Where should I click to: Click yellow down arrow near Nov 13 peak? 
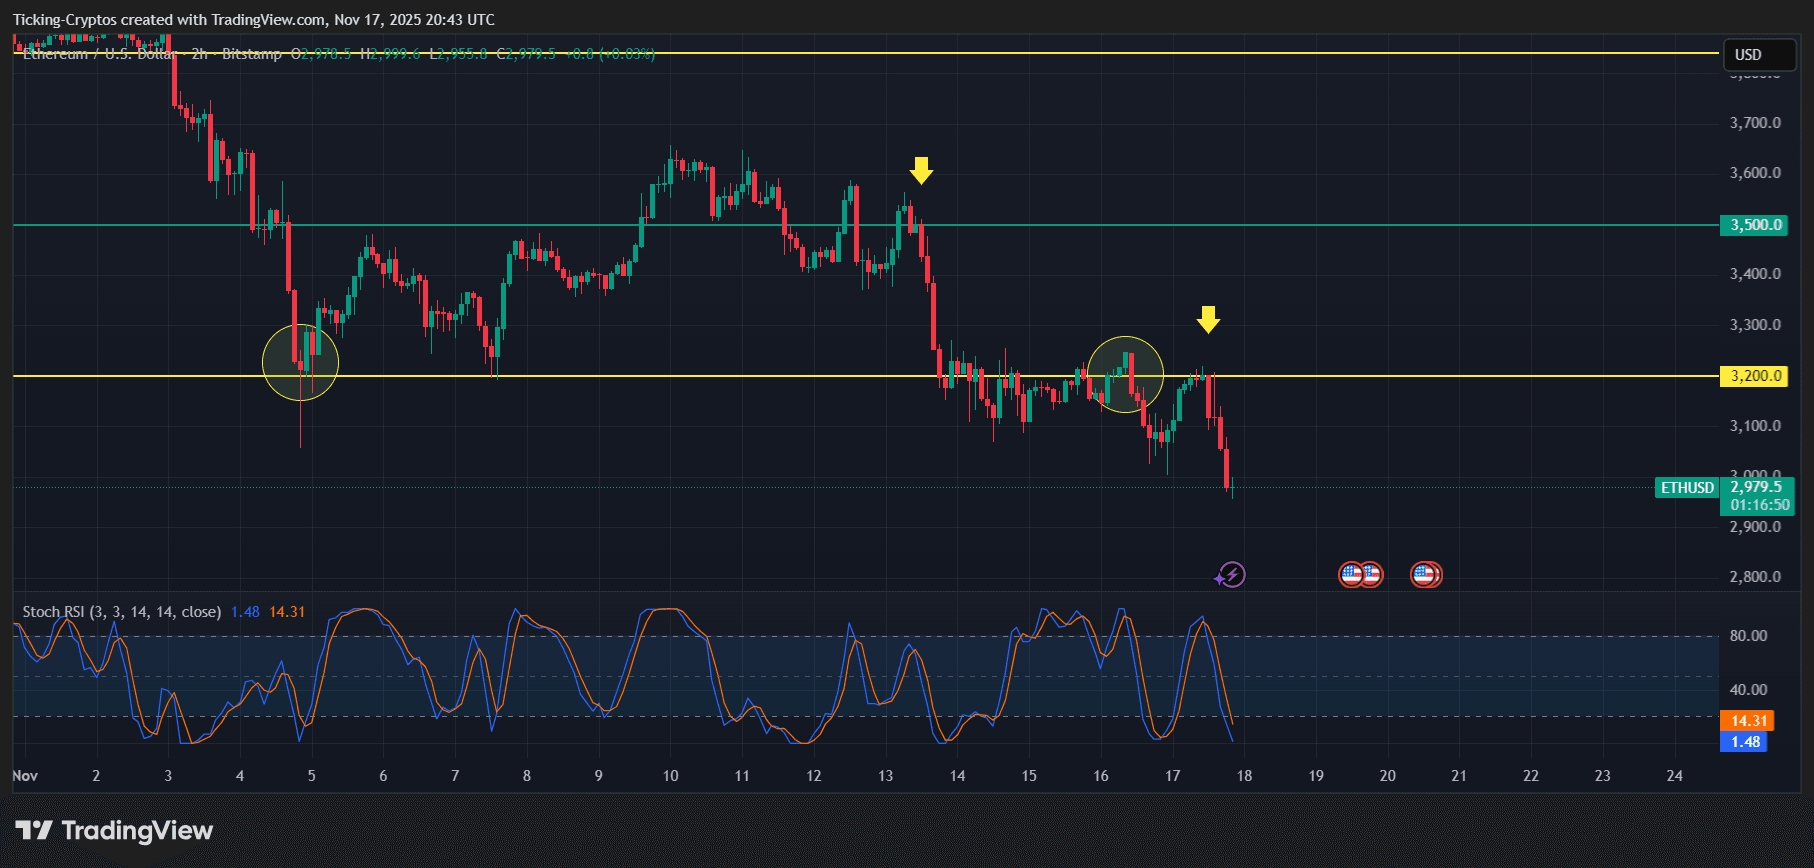pyautogui.click(x=921, y=171)
